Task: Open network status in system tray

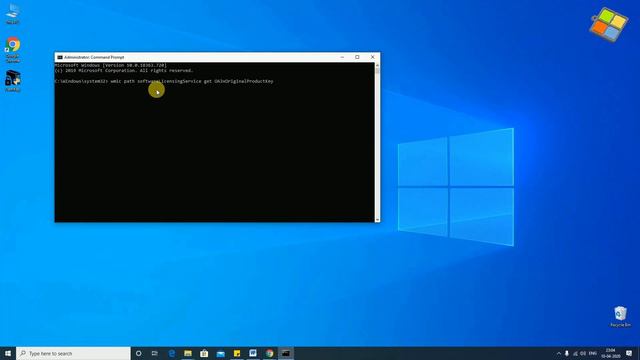Action: click(575, 353)
